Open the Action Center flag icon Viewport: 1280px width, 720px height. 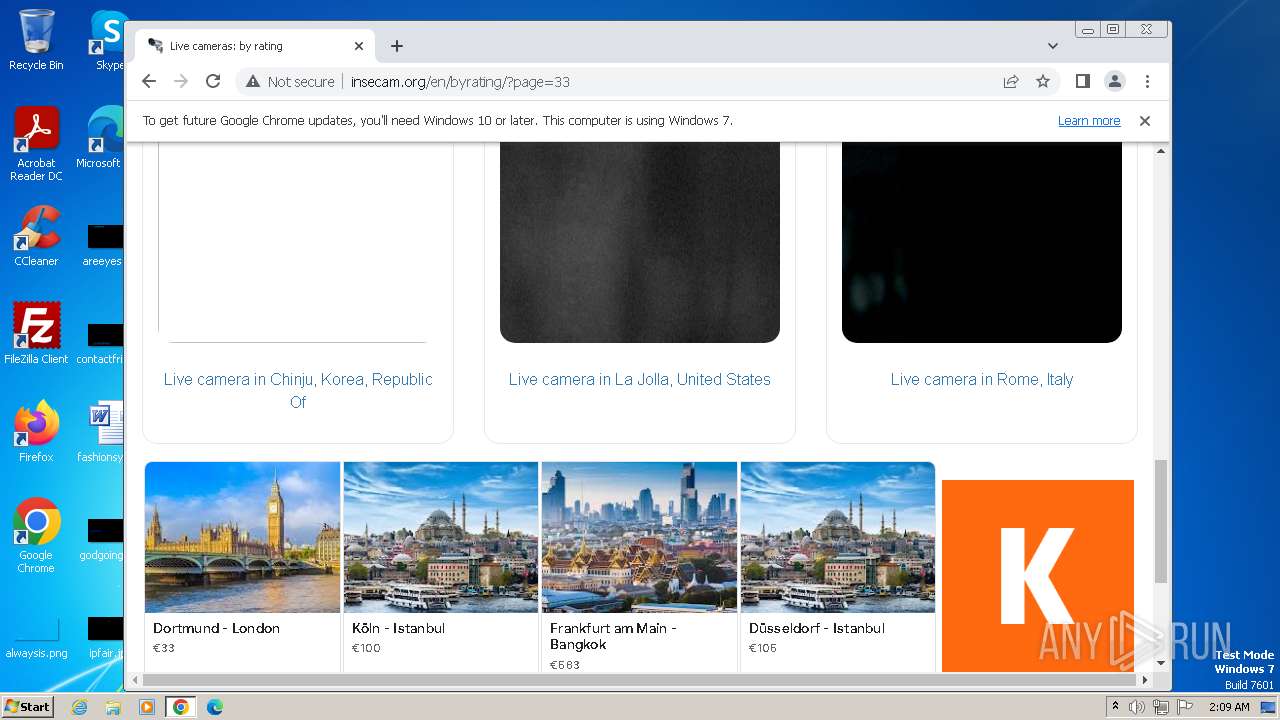point(1184,707)
